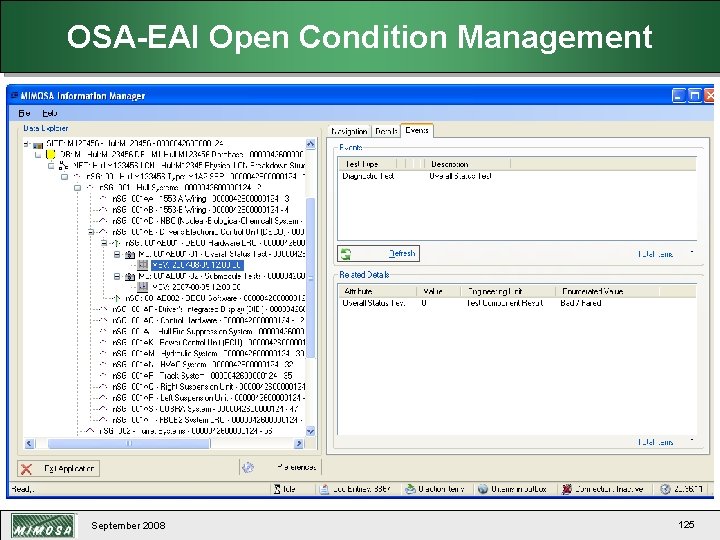Click the Idle hourglass status icon
The image size is (720, 540).
pyautogui.click(x=277, y=489)
